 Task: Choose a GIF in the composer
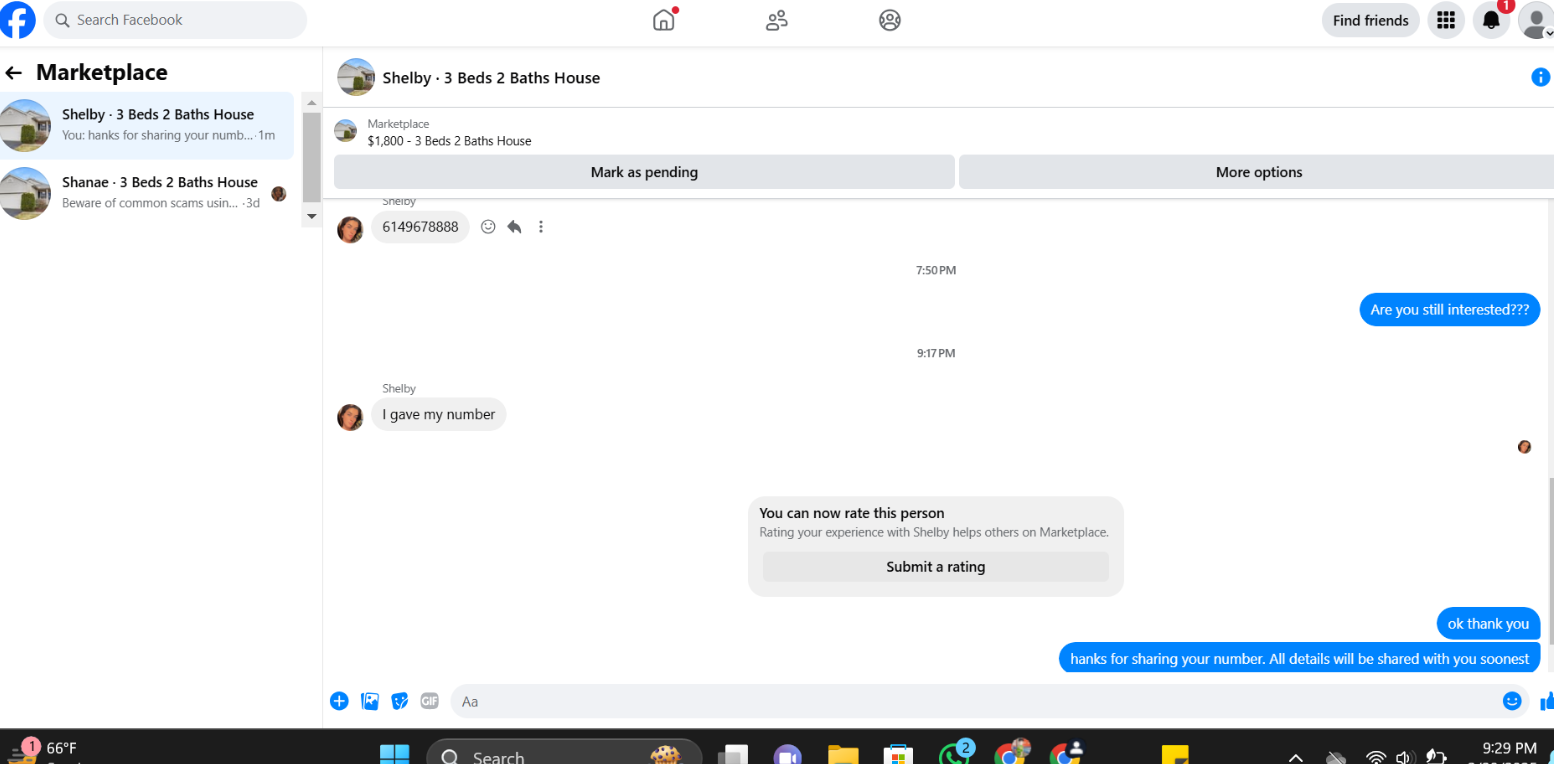click(x=430, y=701)
